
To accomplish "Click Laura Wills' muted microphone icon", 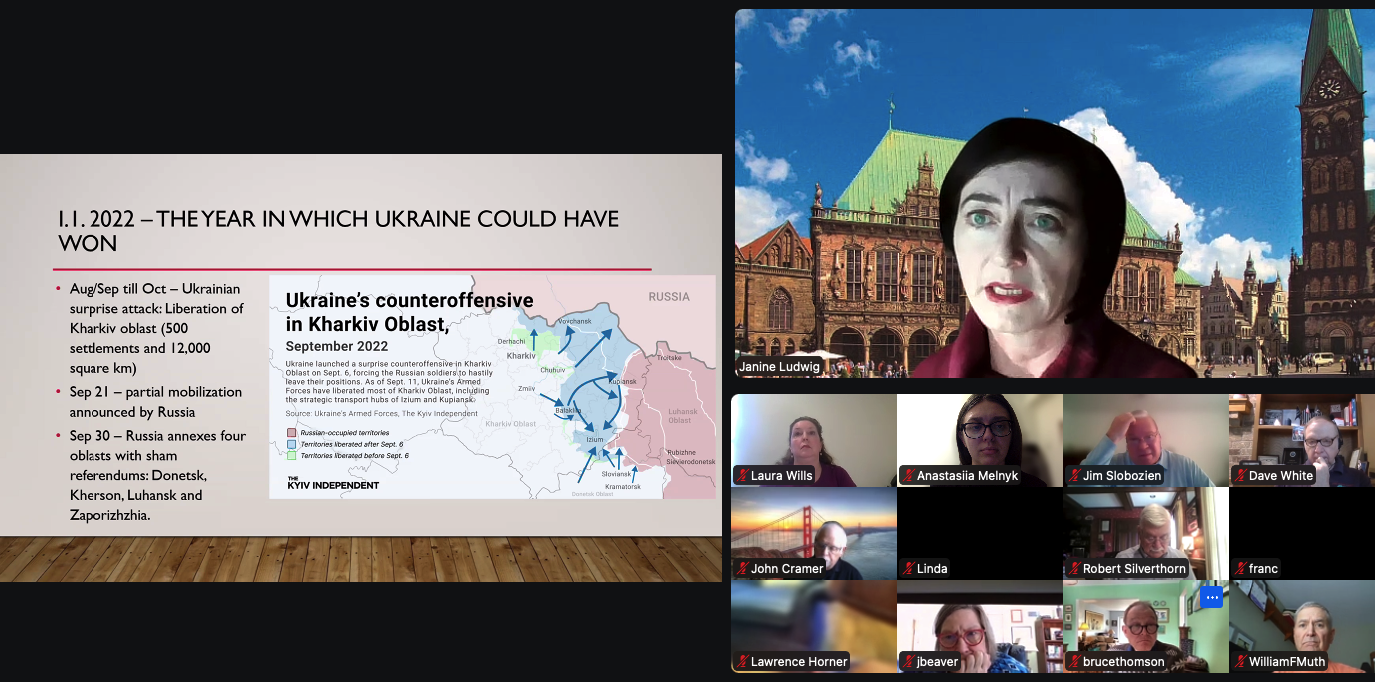I will [743, 476].
